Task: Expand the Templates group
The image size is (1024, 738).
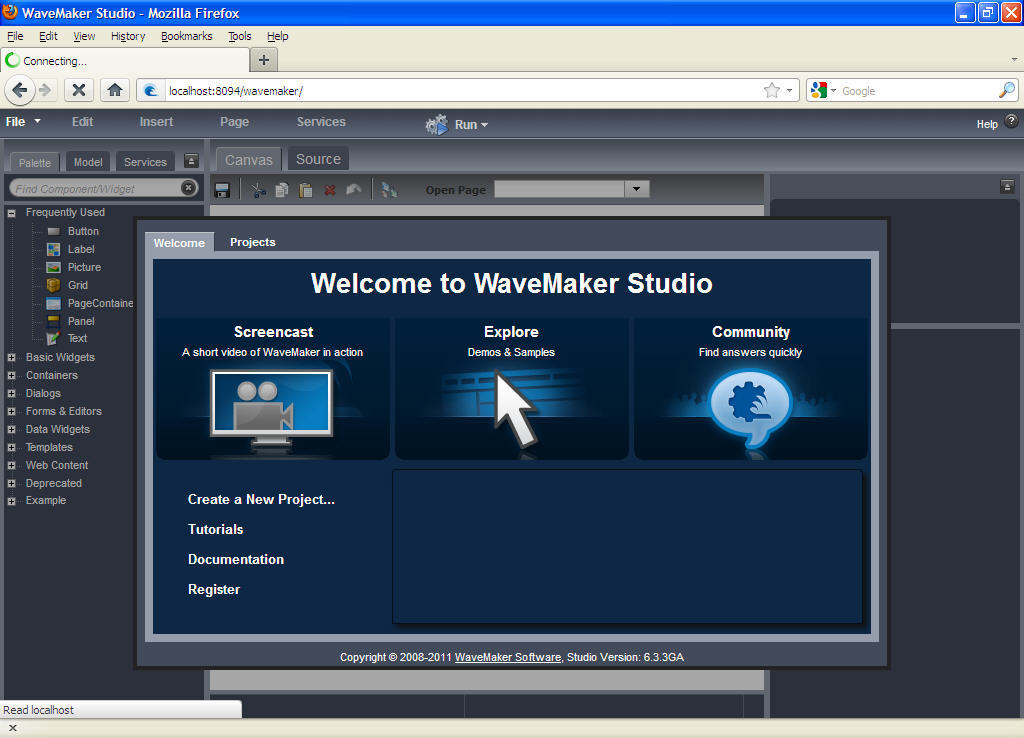Action: point(11,447)
